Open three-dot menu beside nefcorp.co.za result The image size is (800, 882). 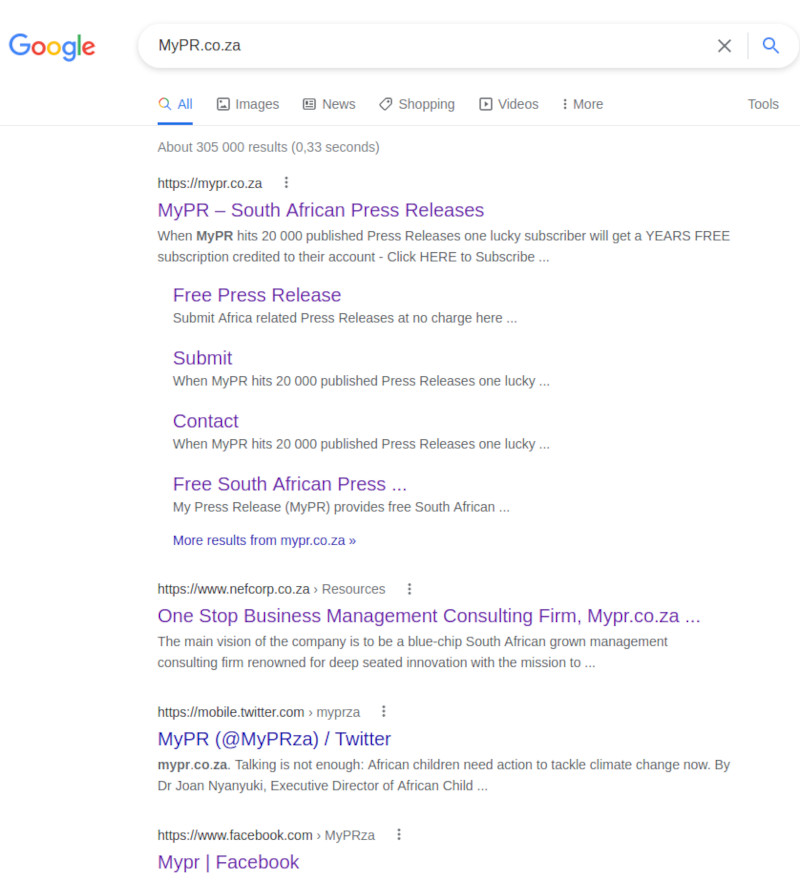(x=410, y=588)
